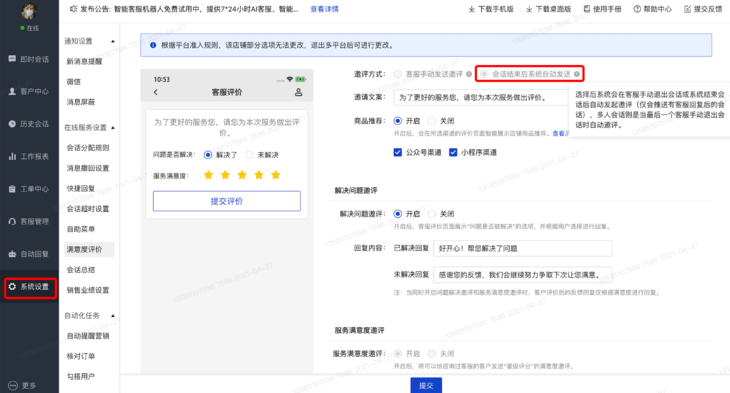Click the user avatar in sidebar
The width and height of the screenshot is (730, 393).
(x=29, y=11)
